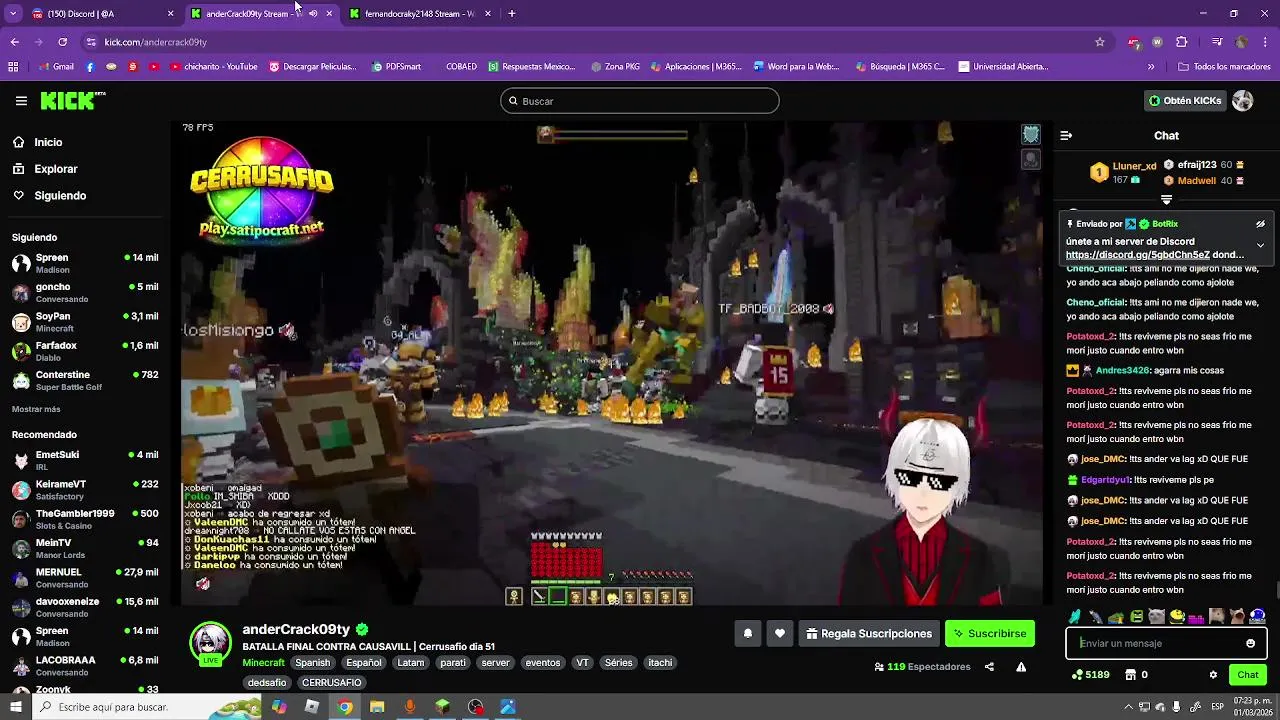
Task: Open the emoji picker in chat input
Action: (x=1250, y=643)
